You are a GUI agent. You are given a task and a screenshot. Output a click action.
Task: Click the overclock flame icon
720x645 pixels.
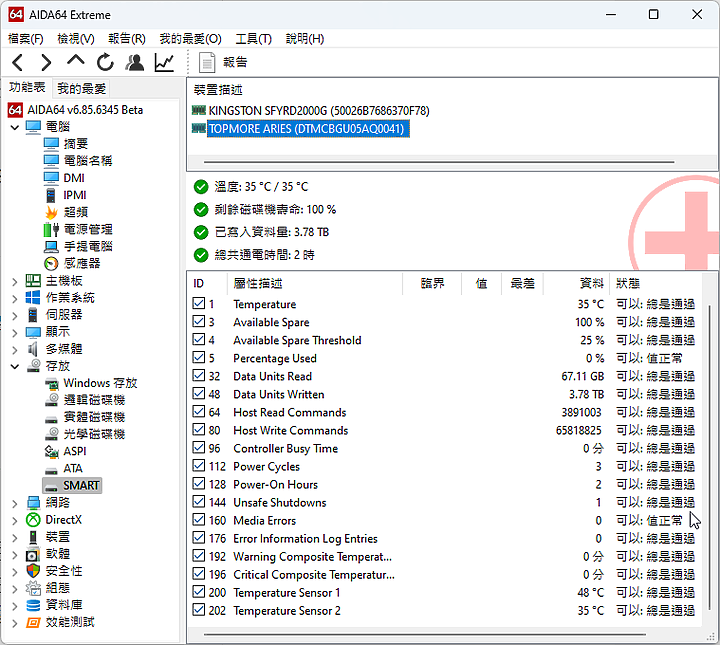coord(51,212)
